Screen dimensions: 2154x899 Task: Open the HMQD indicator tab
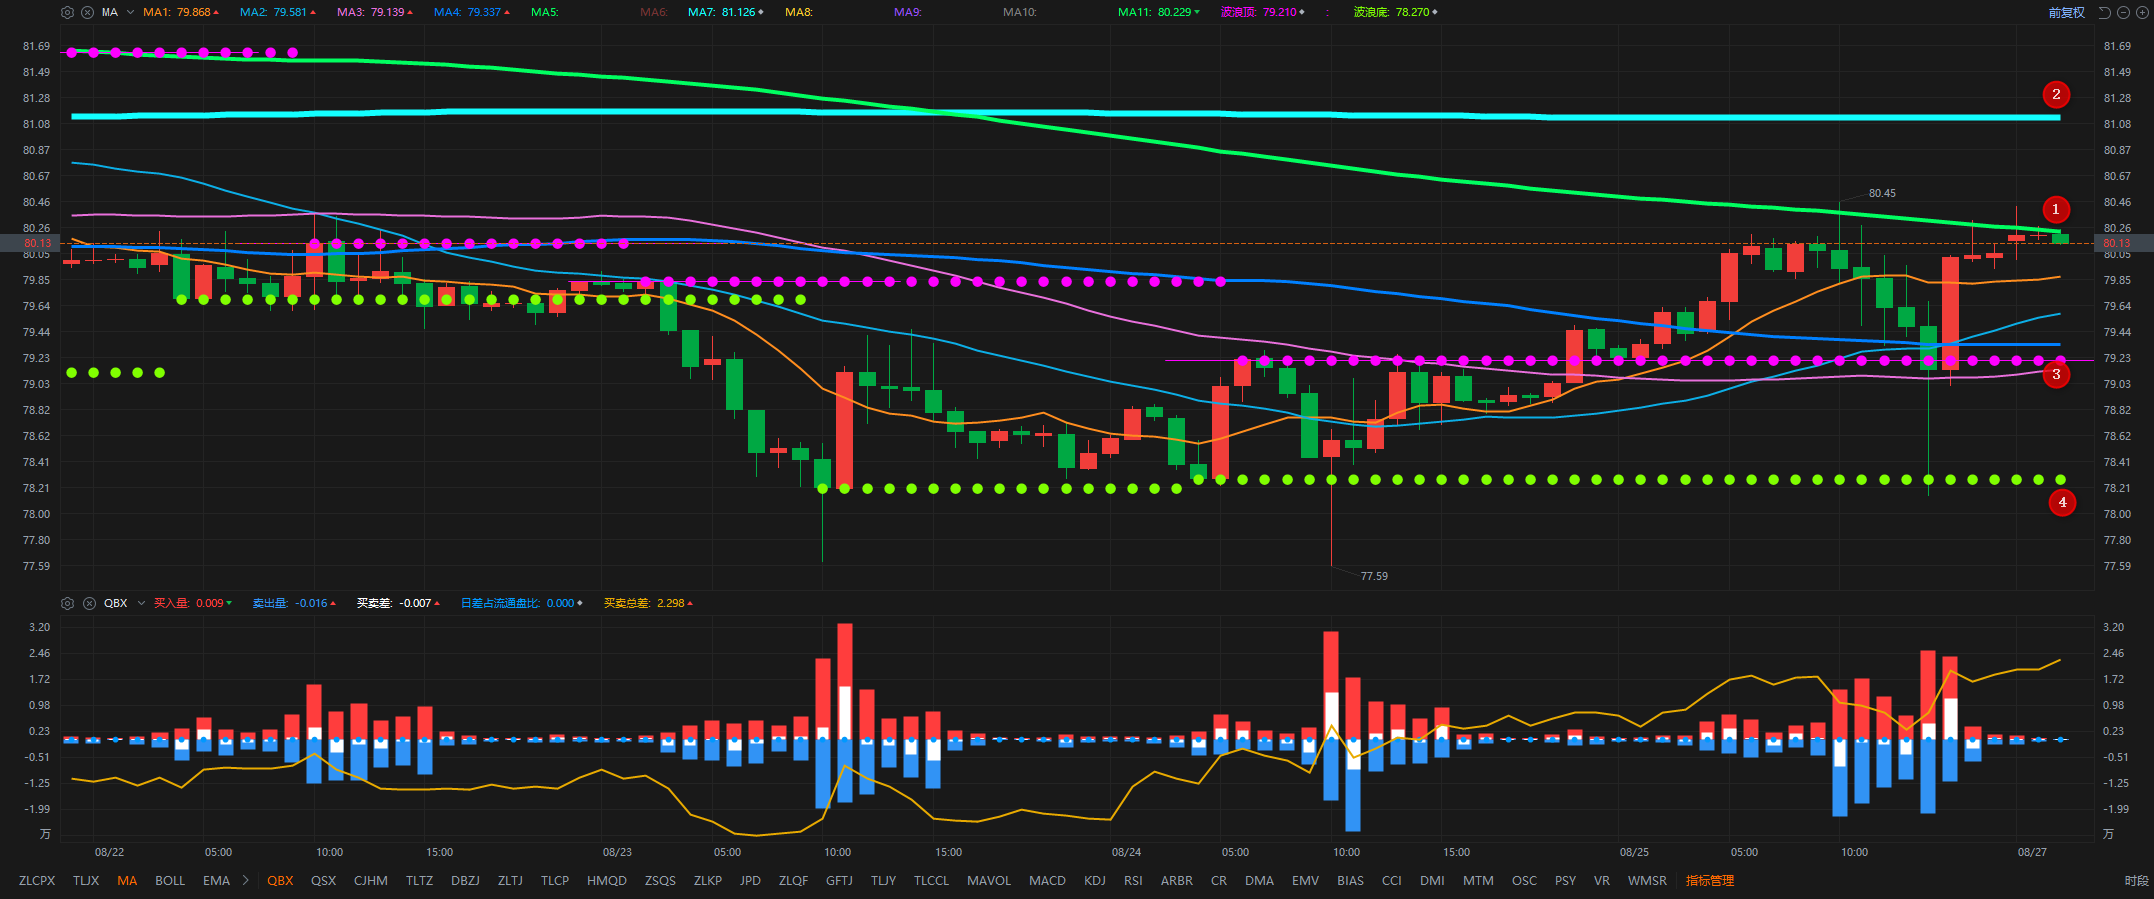pyautogui.click(x=607, y=880)
